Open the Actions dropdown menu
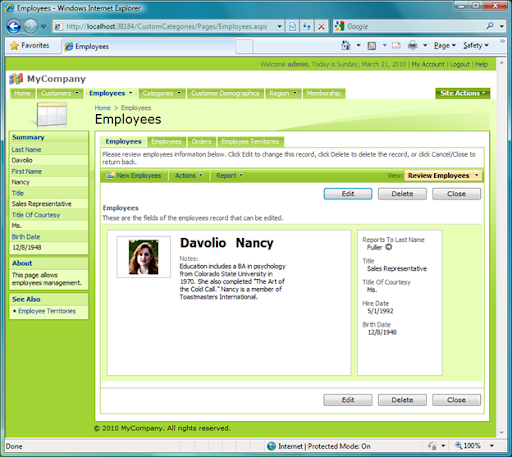The height and width of the screenshot is (457, 512). click(189, 176)
